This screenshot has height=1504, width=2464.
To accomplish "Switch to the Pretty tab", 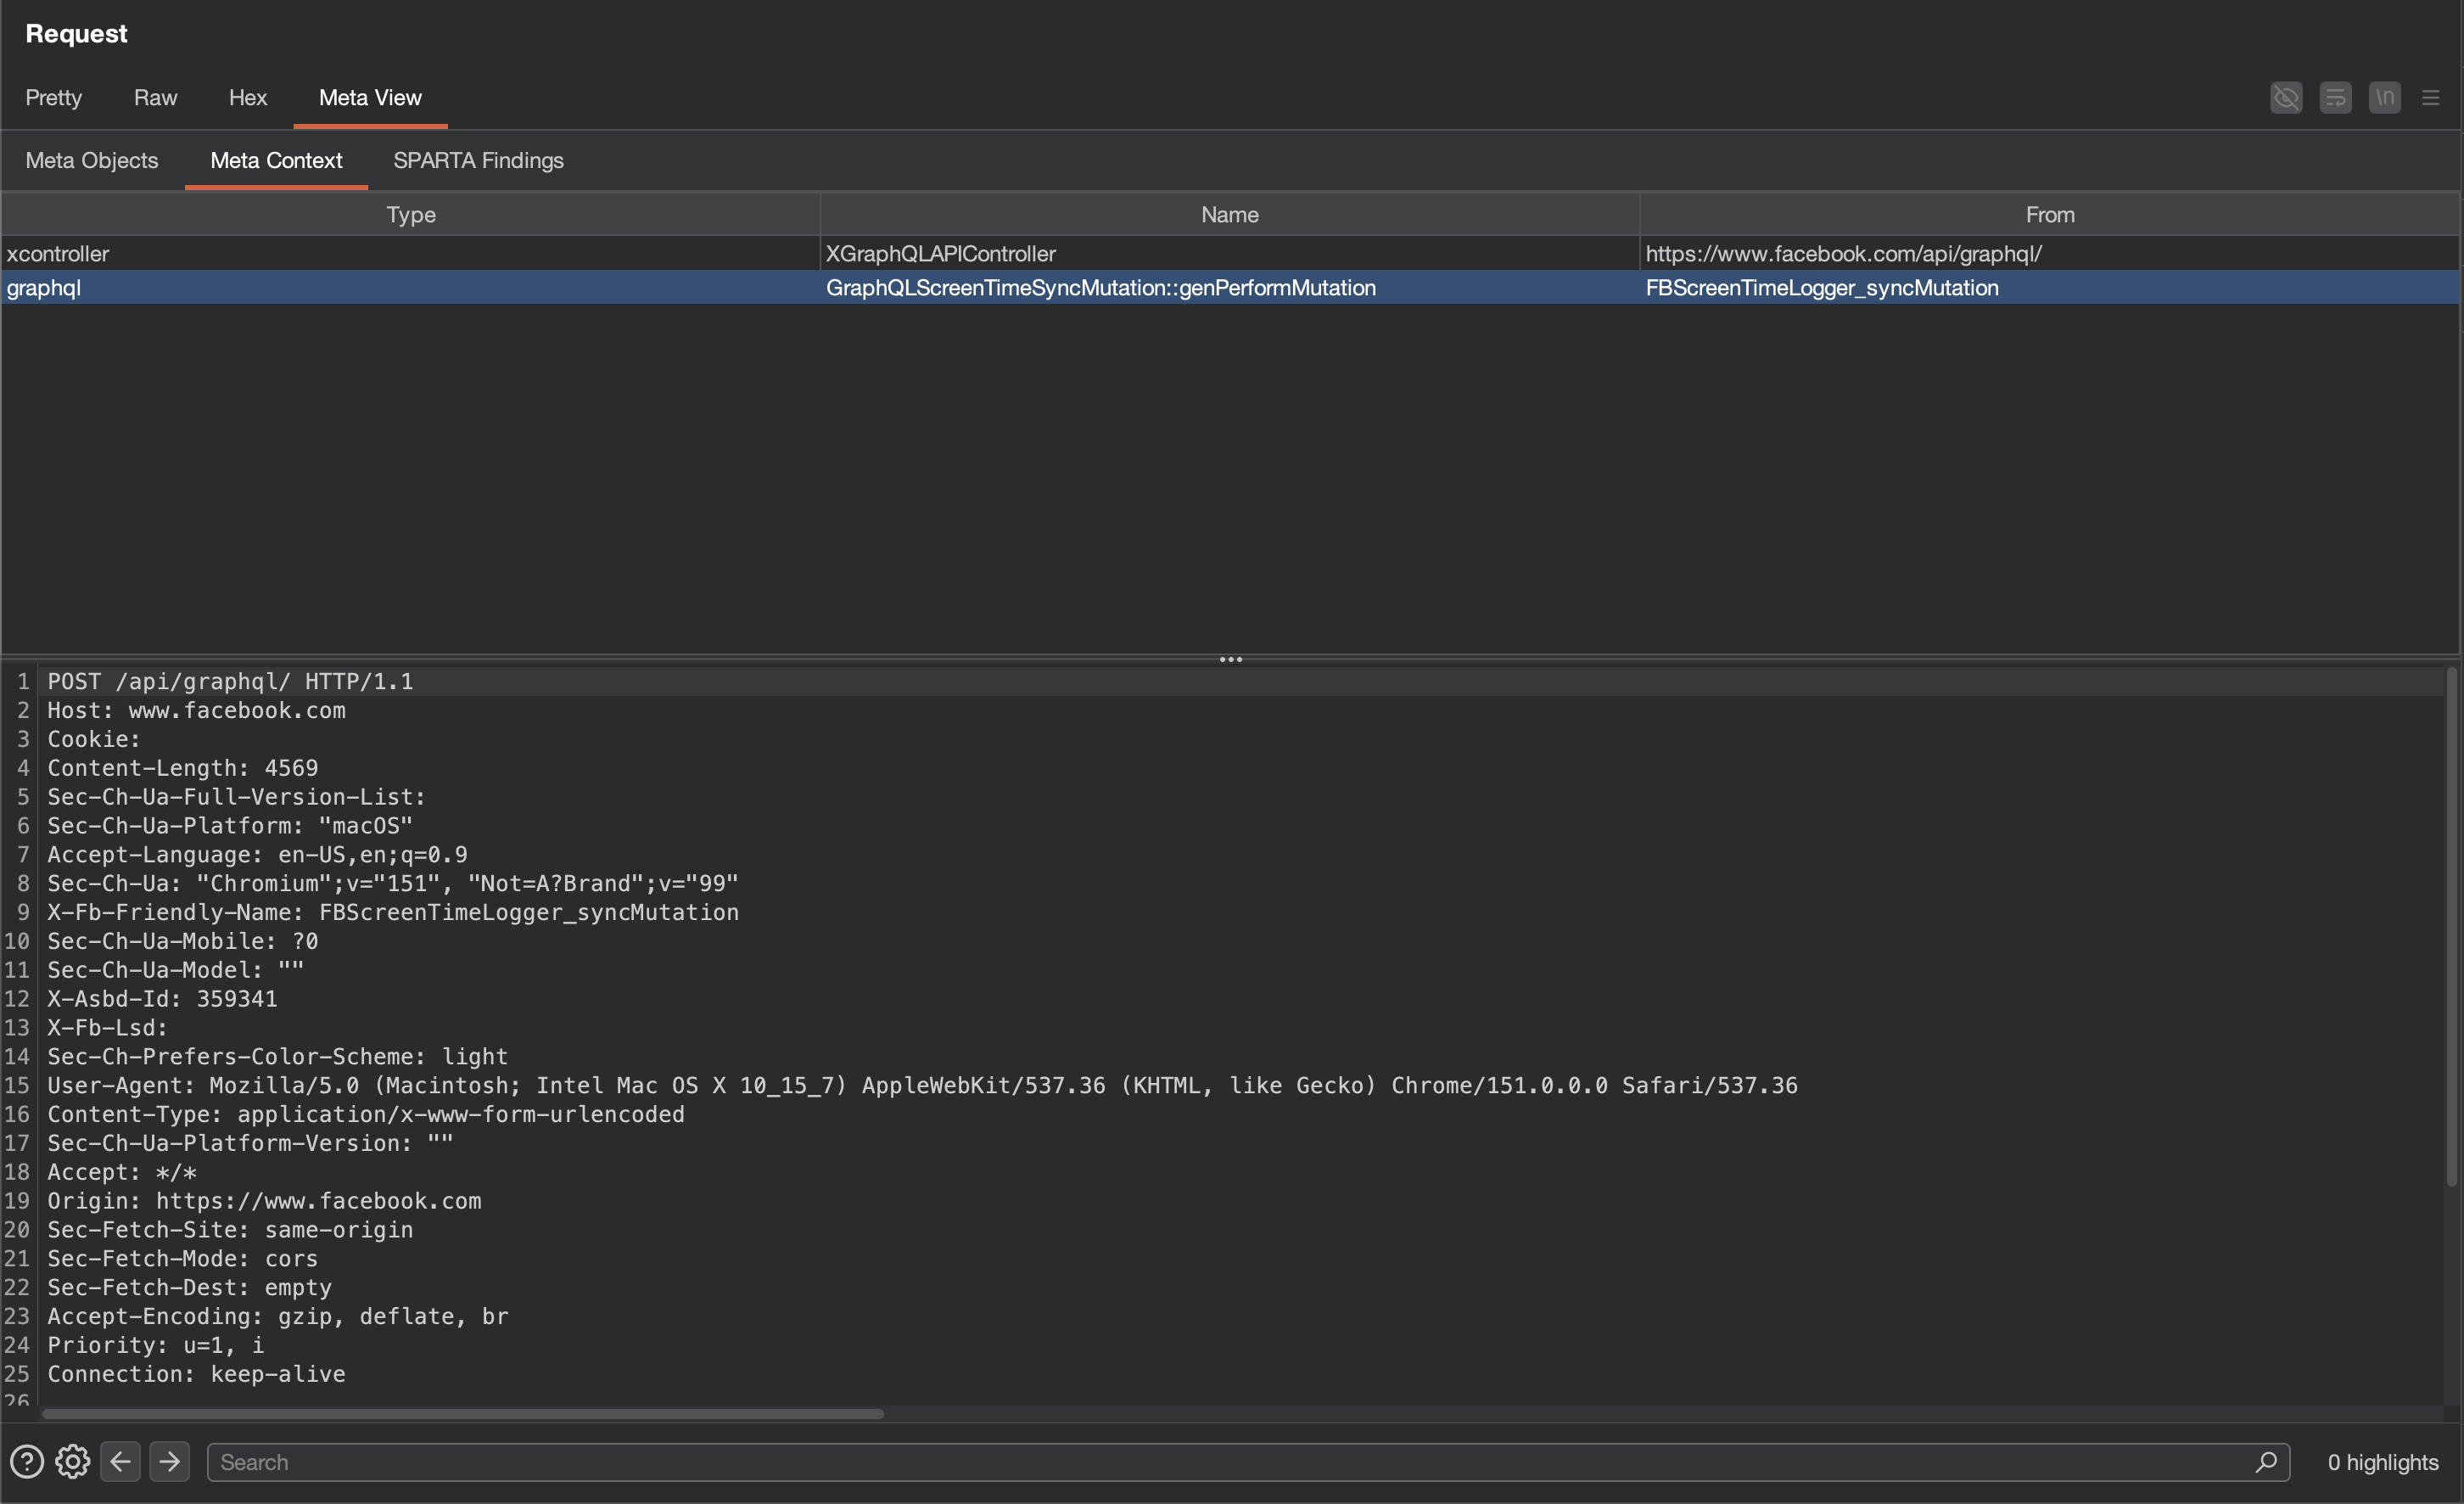I will tap(53, 97).
